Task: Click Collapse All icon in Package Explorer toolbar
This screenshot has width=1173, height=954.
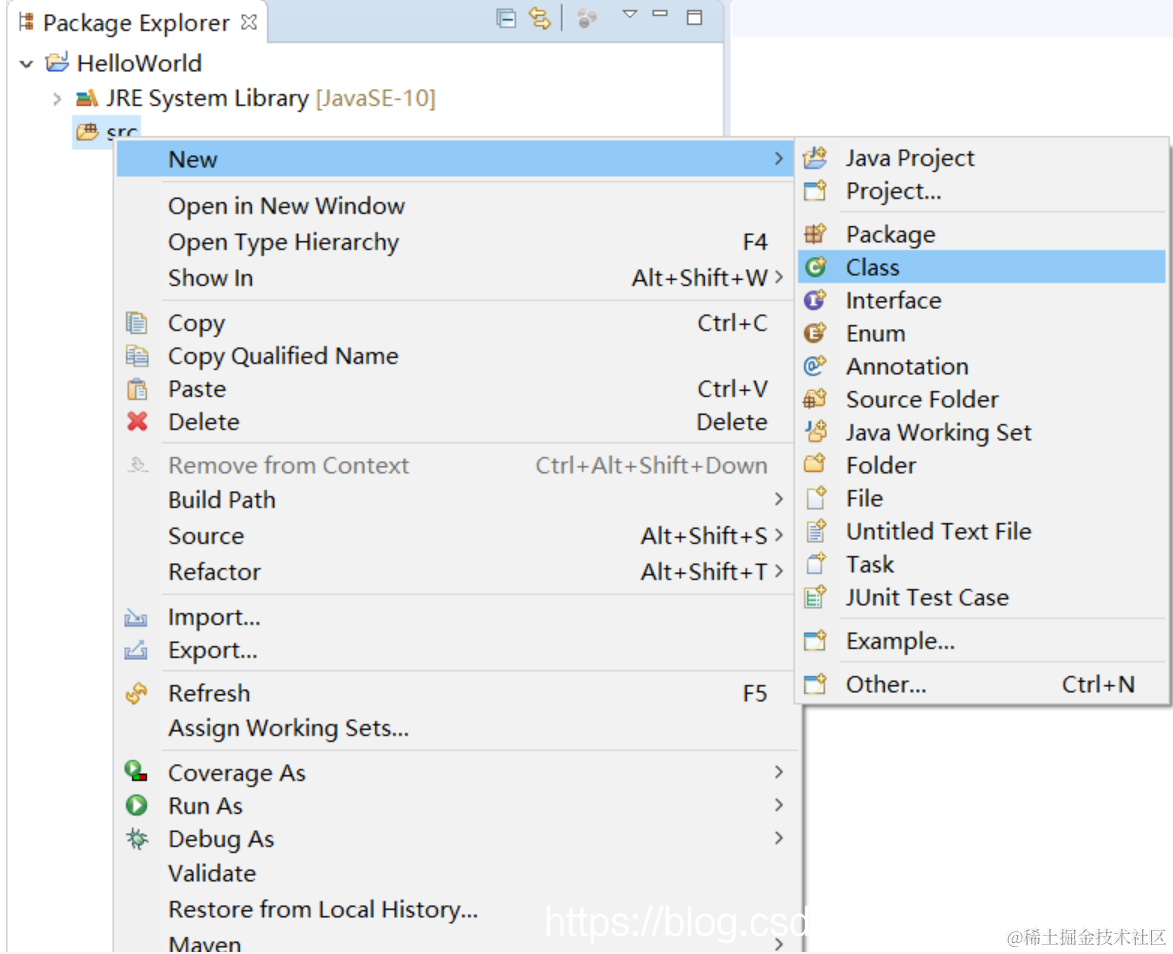Action: coord(506,18)
